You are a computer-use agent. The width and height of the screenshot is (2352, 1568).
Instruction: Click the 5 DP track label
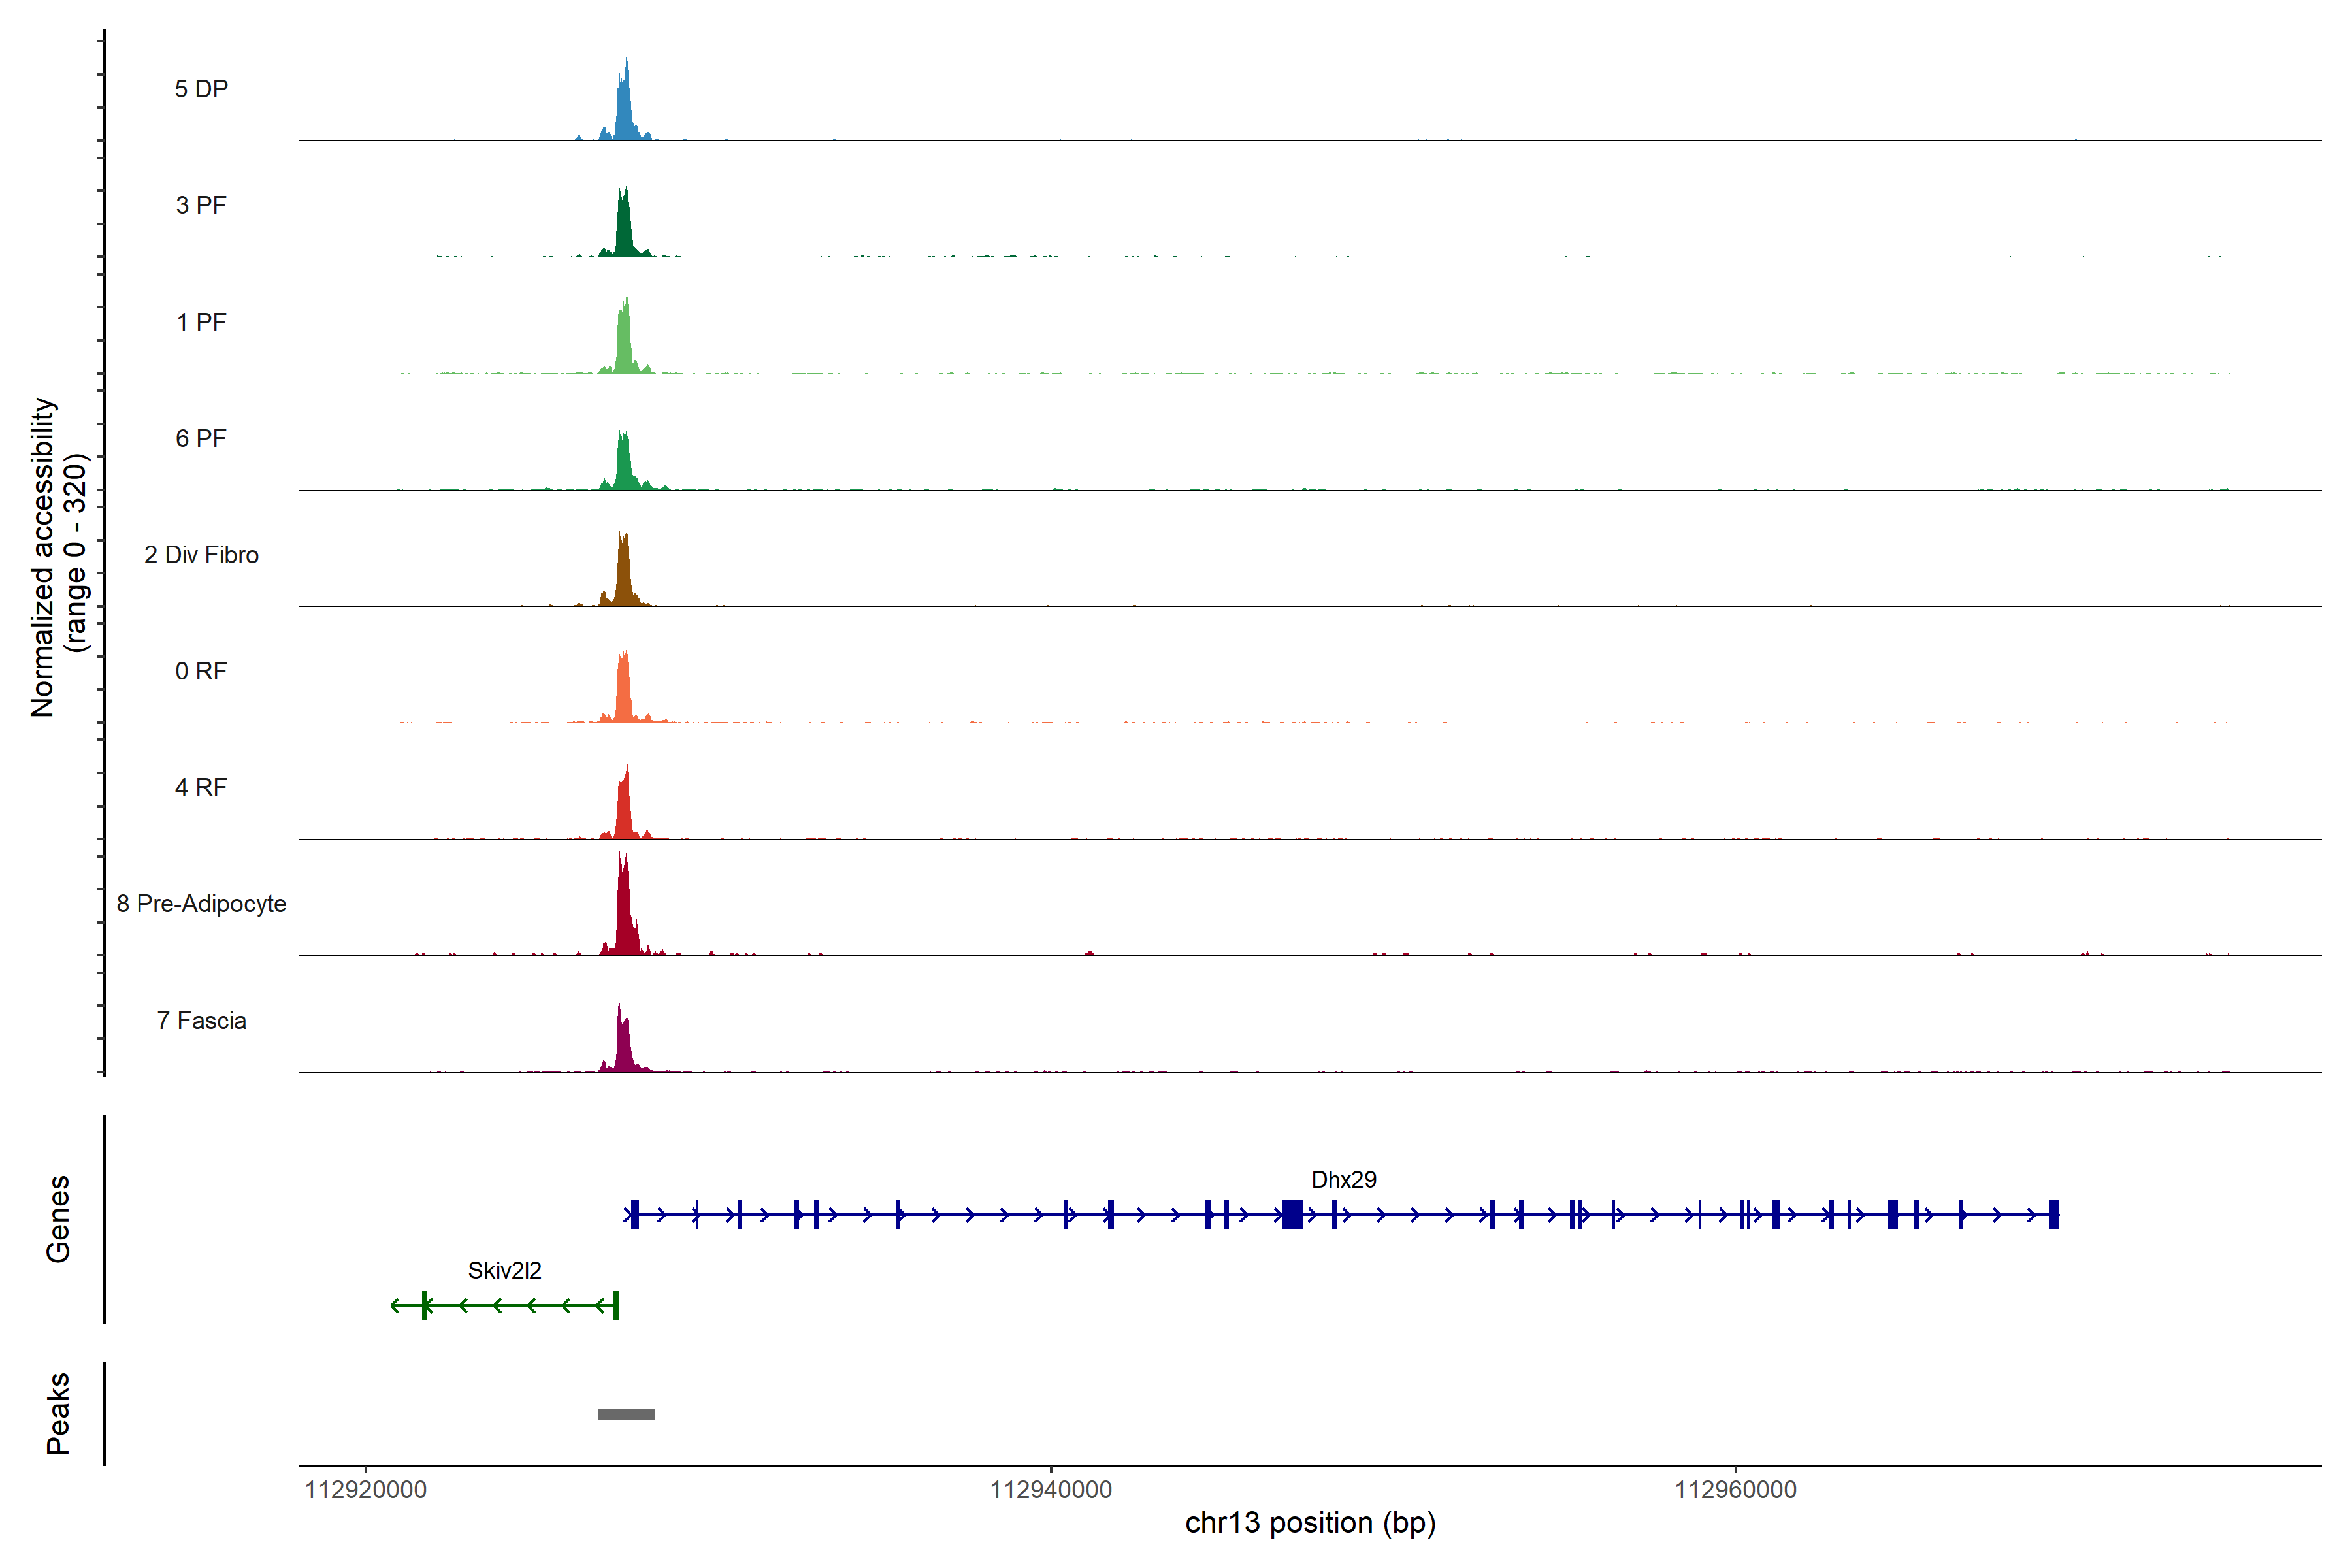[x=201, y=89]
